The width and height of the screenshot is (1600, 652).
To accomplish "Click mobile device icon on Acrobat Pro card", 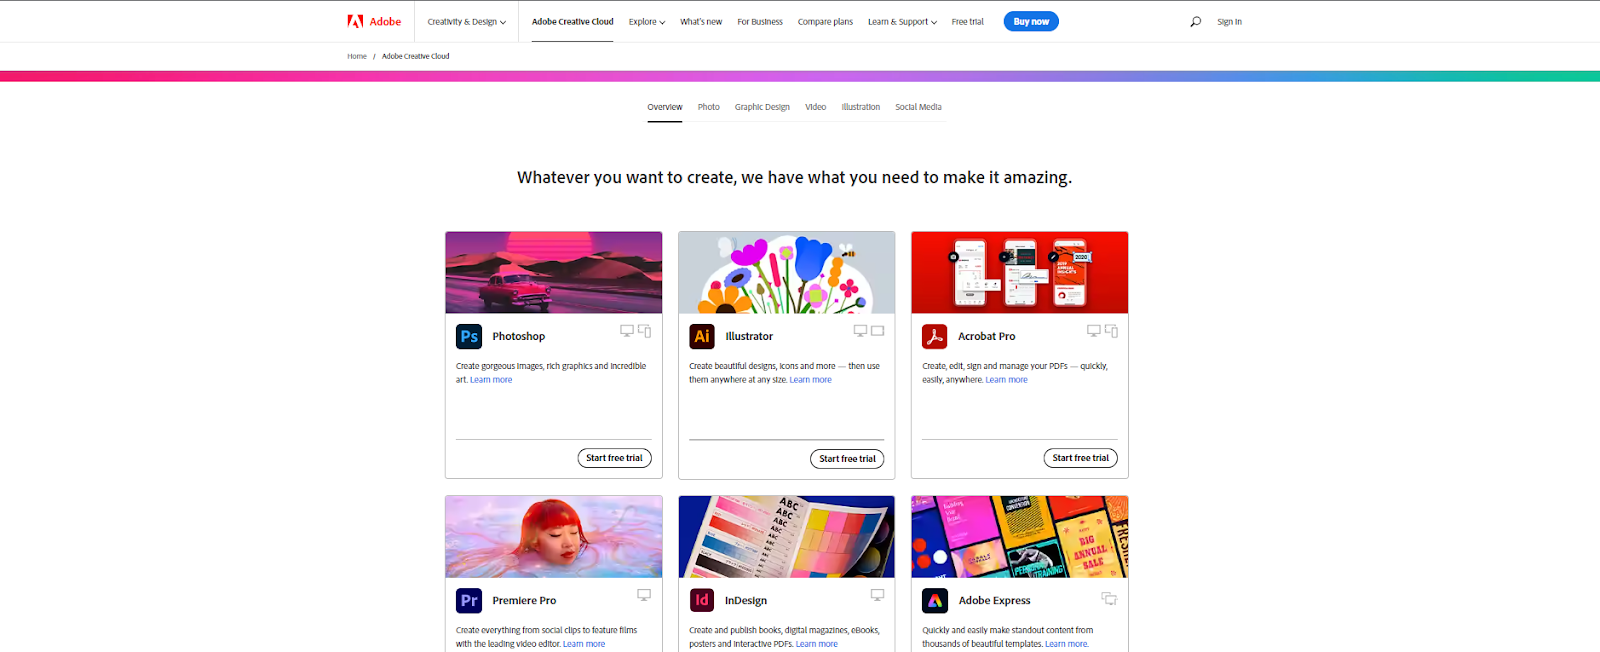I will point(1111,331).
